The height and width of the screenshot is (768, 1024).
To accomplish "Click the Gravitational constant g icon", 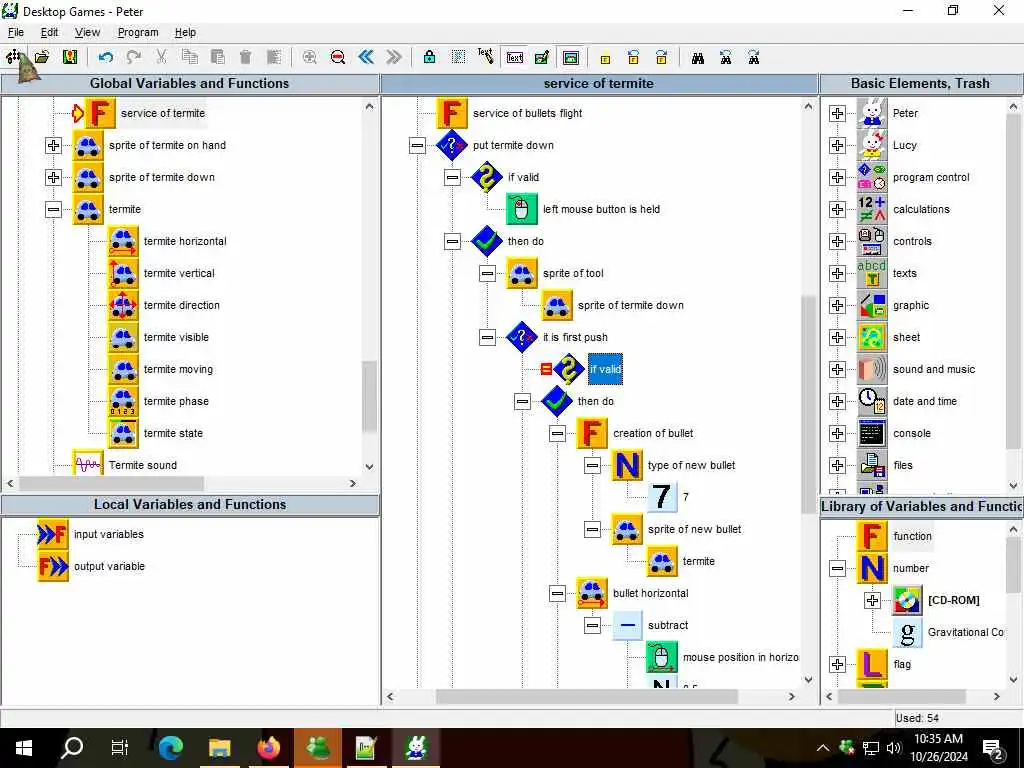I will click(907, 632).
